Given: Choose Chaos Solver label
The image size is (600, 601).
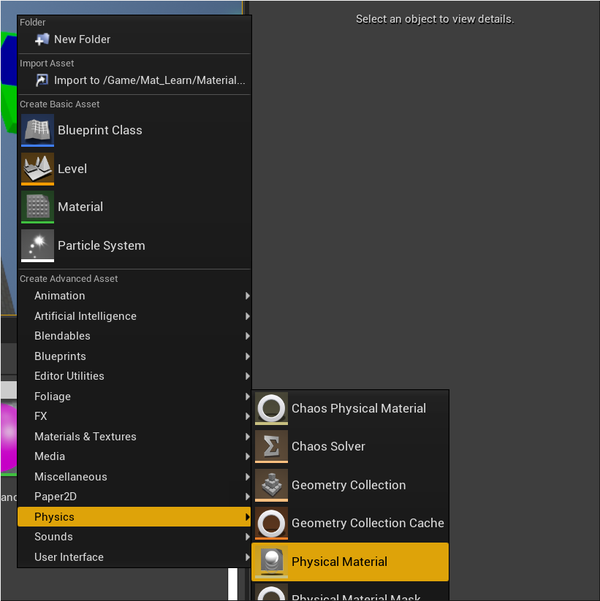Looking at the screenshot, I should [328, 447].
